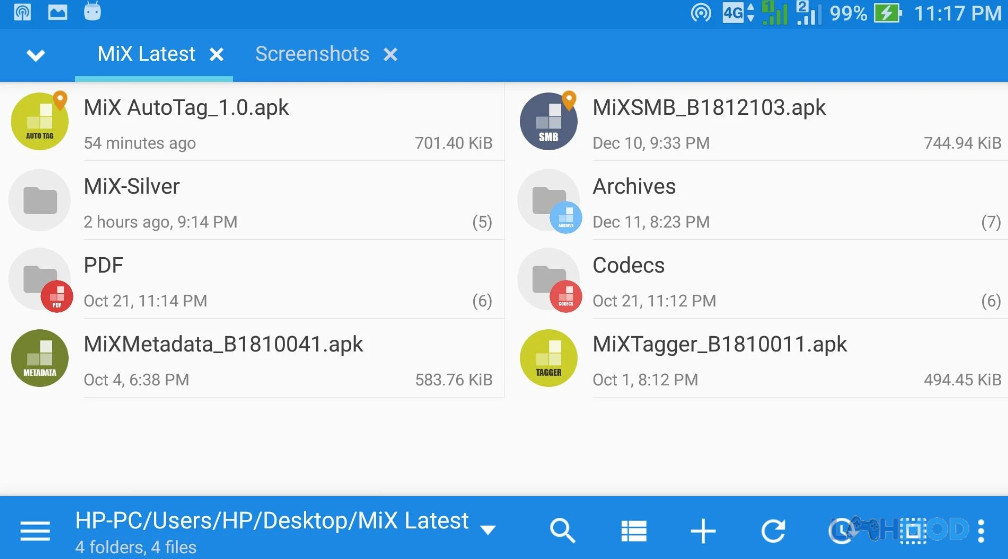Switch to the Screenshots tab

312,54
